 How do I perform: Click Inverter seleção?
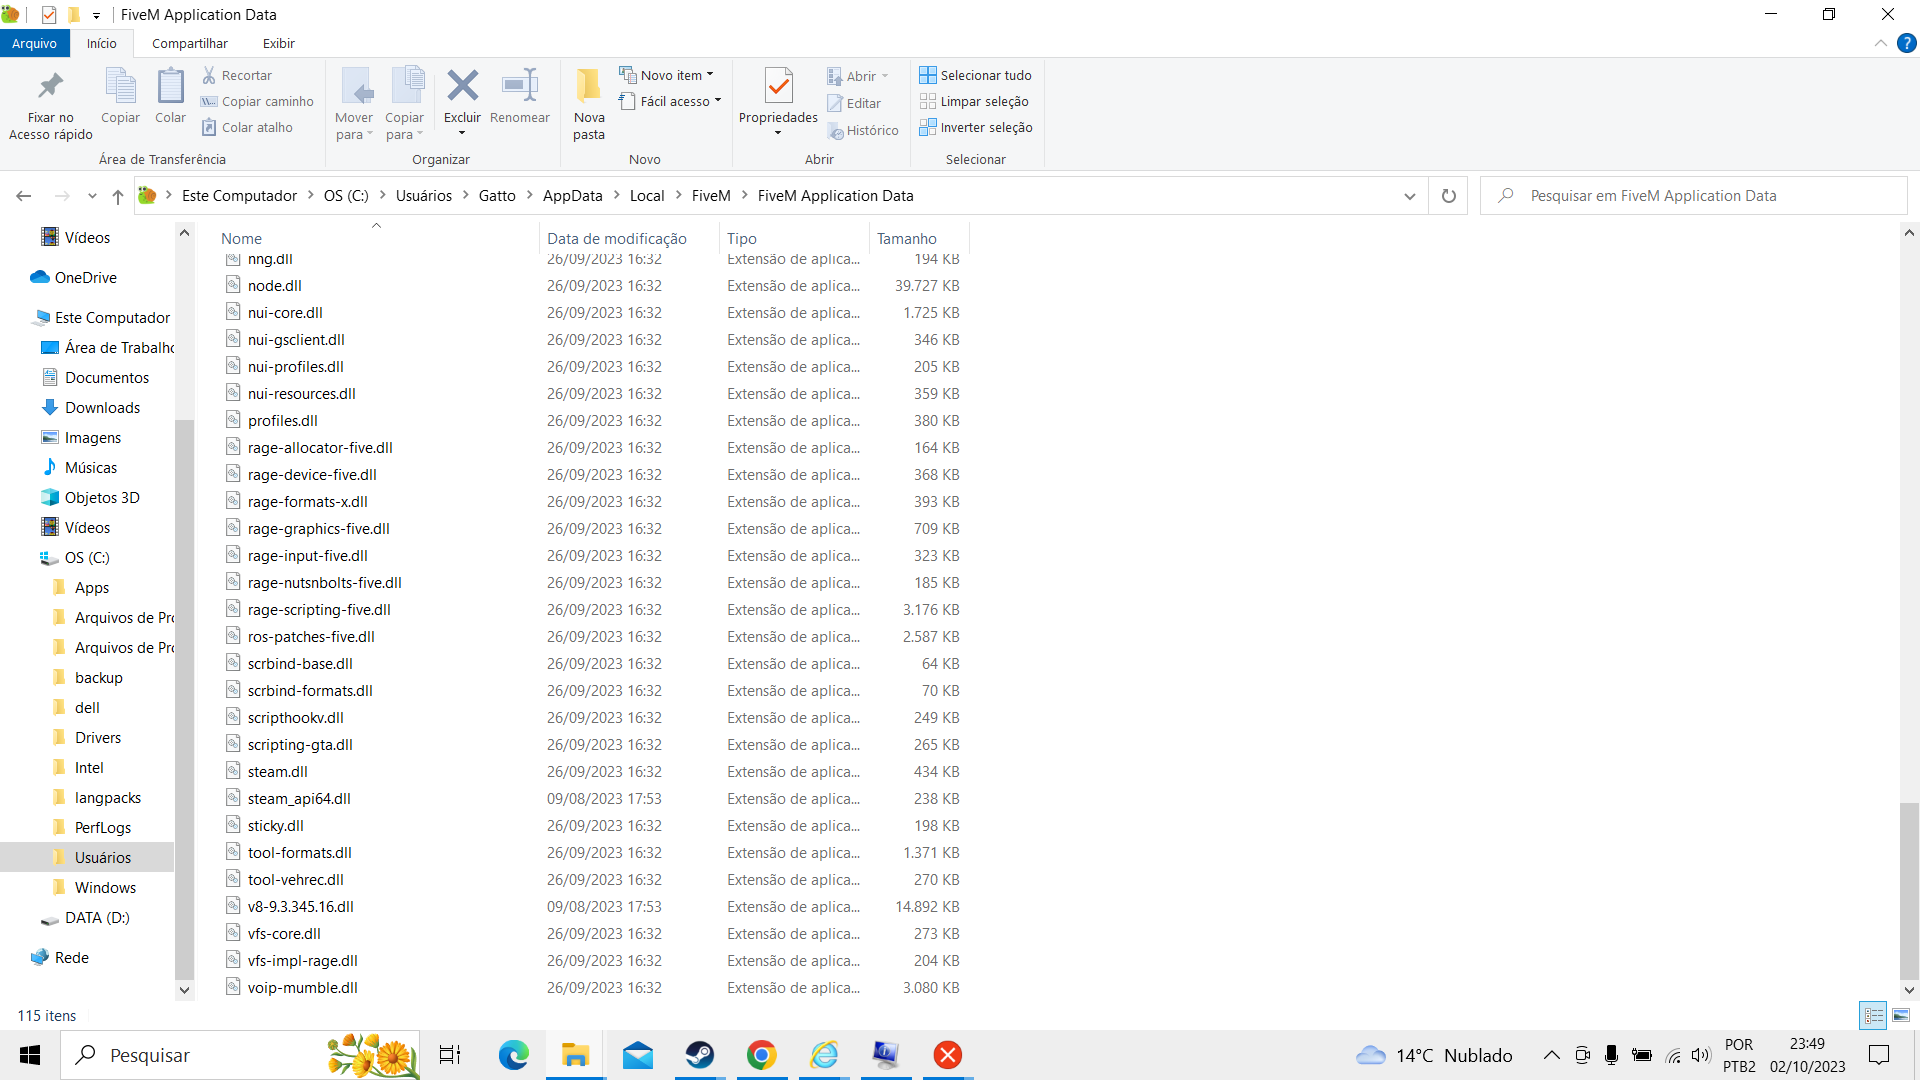(x=976, y=127)
